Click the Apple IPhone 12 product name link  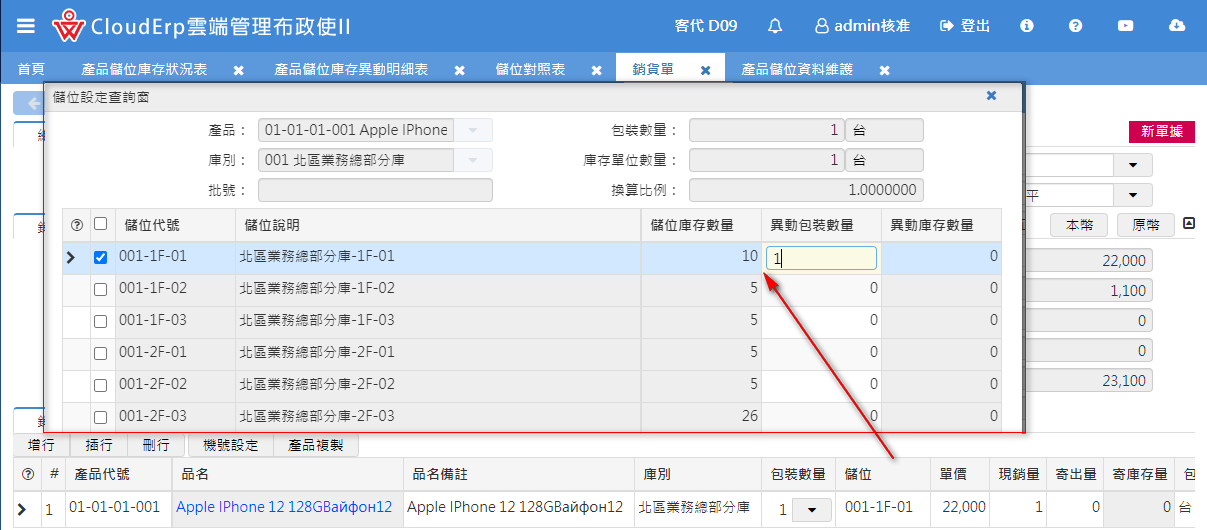tap(284, 508)
